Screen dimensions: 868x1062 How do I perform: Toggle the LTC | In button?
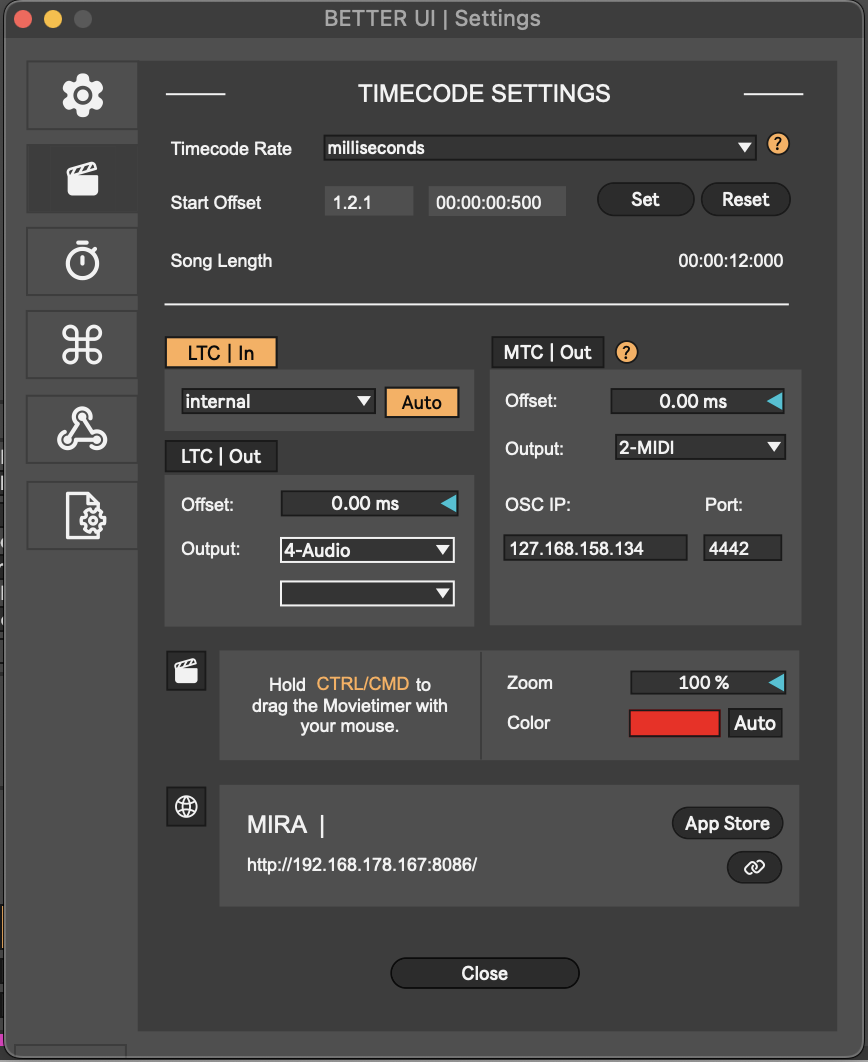pos(221,353)
